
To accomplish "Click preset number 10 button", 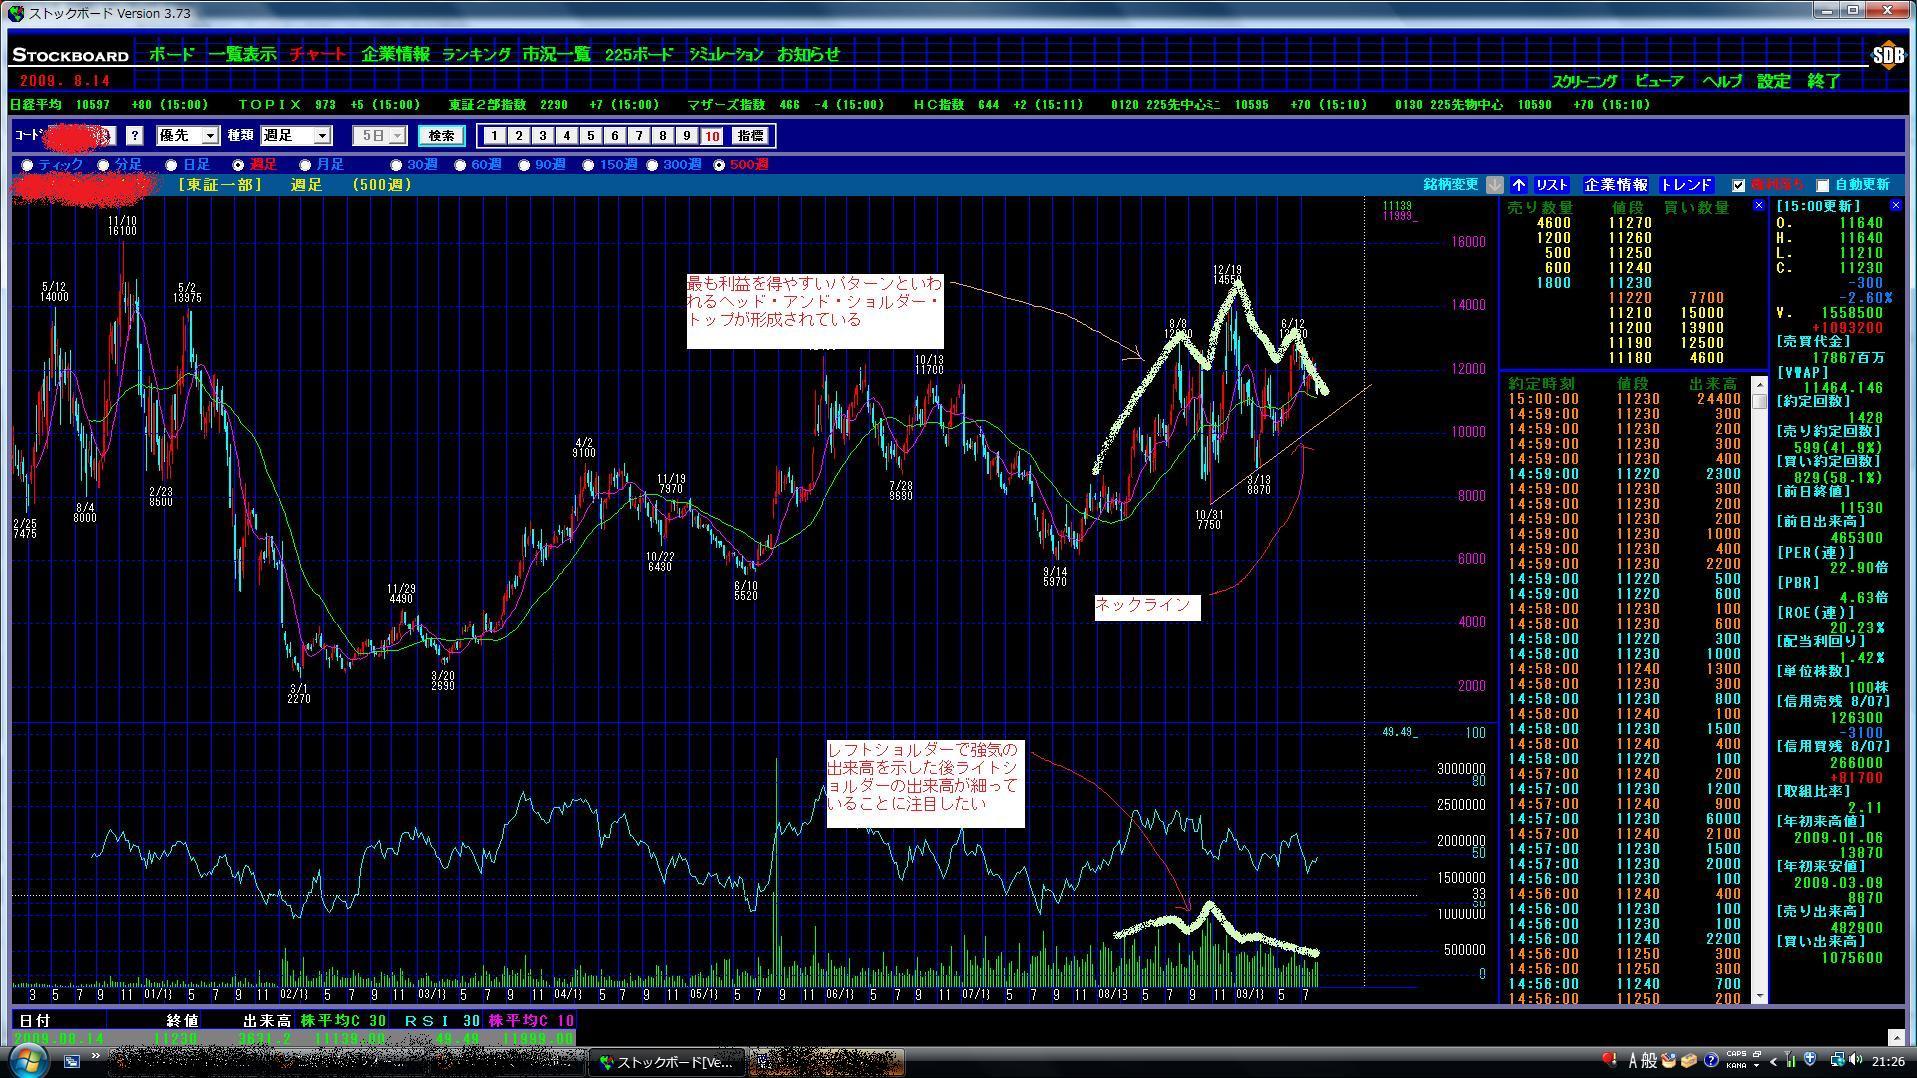I will coord(711,136).
